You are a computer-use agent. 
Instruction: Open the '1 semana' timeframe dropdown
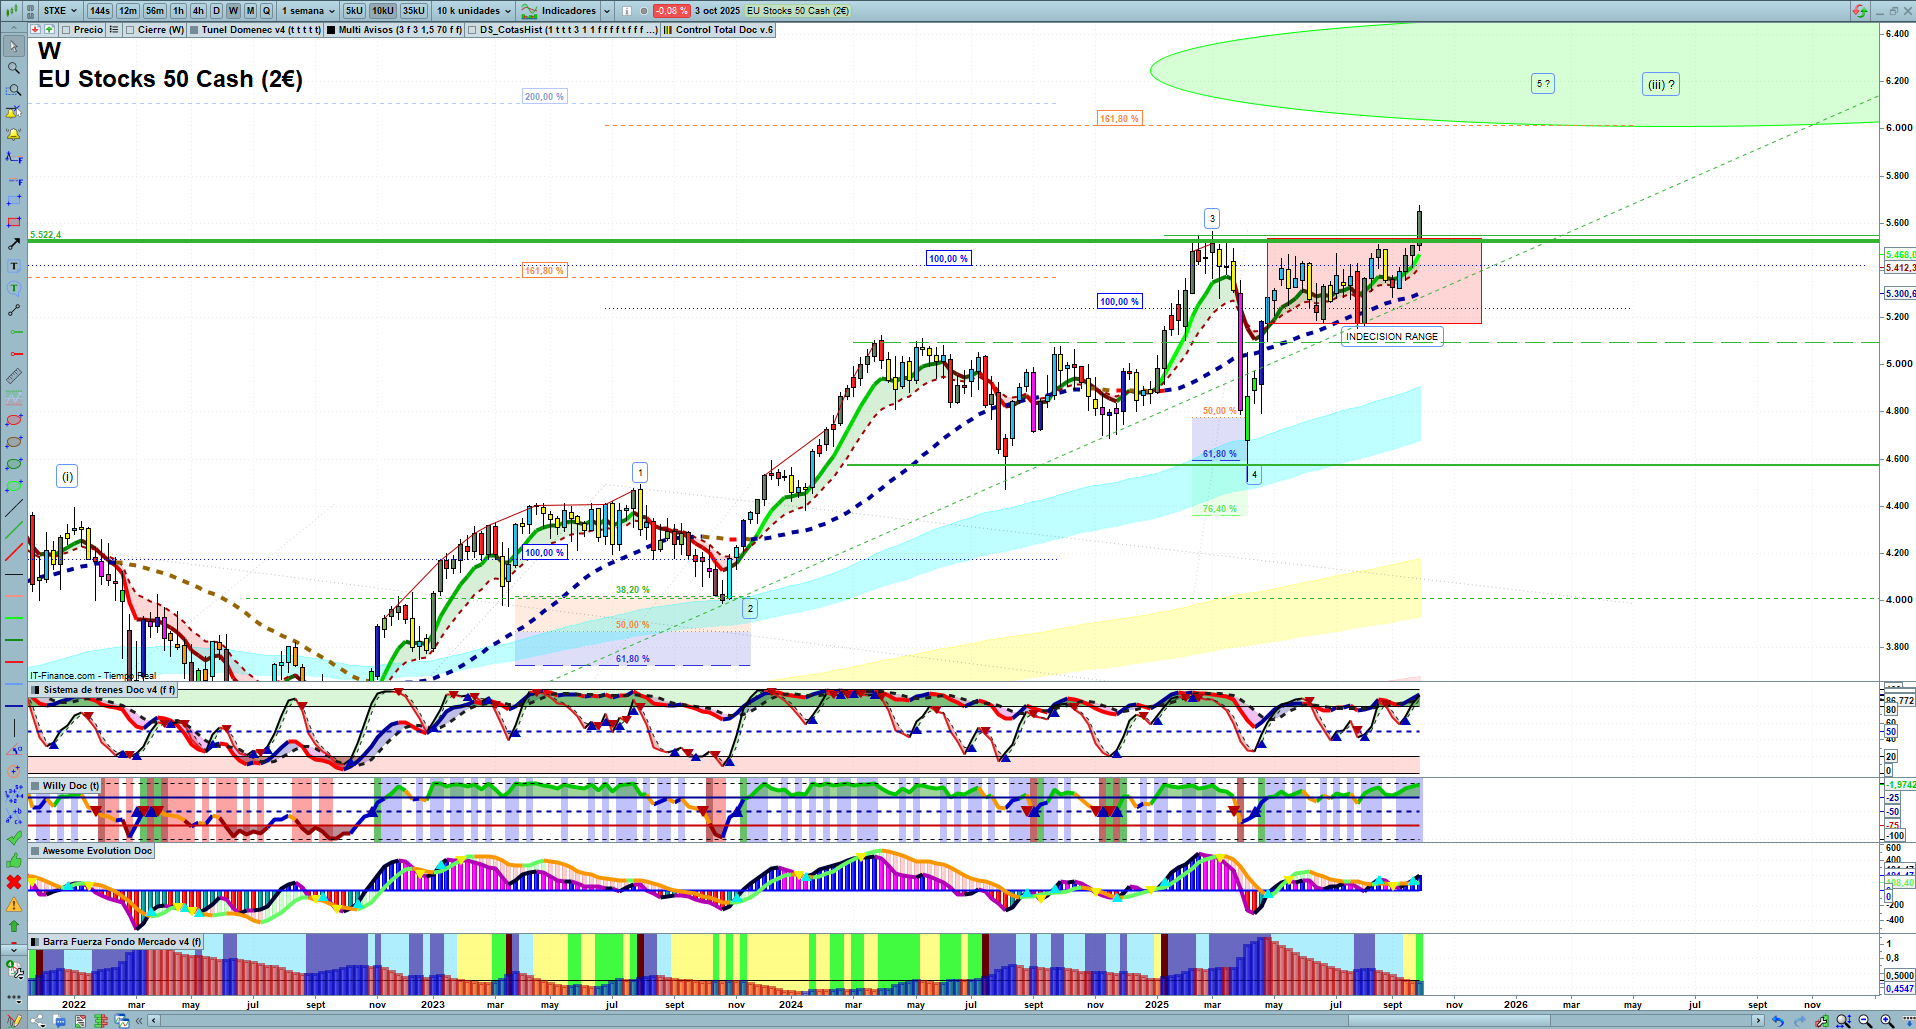[x=308, y=11]
